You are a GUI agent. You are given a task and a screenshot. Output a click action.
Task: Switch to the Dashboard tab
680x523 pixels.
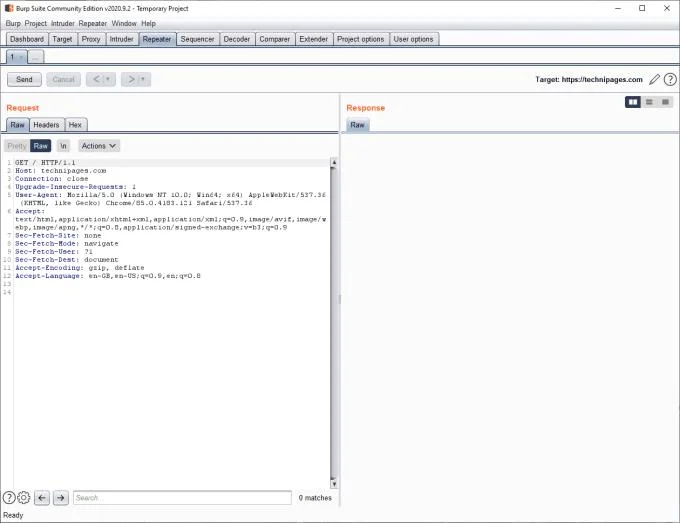27,39
